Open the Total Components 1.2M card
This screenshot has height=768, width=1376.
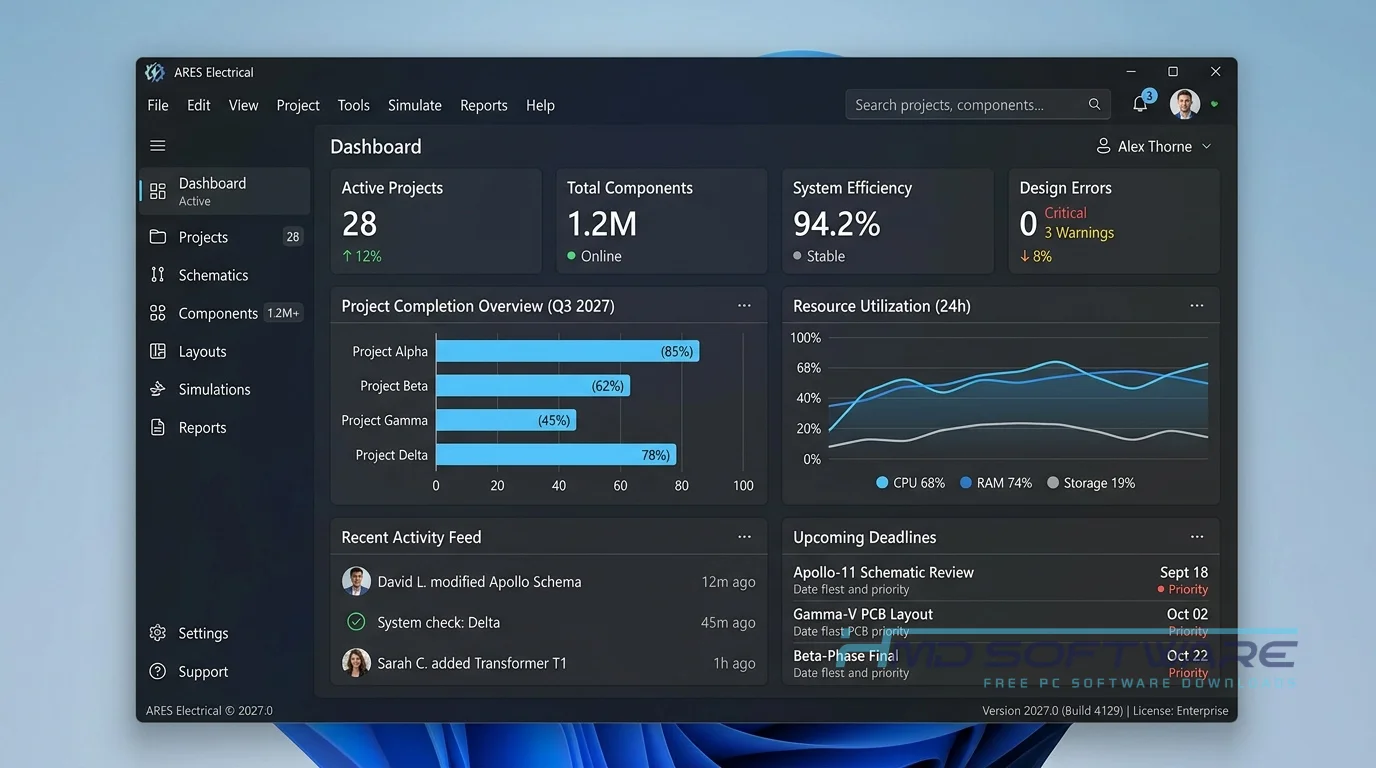pos(662,221)
